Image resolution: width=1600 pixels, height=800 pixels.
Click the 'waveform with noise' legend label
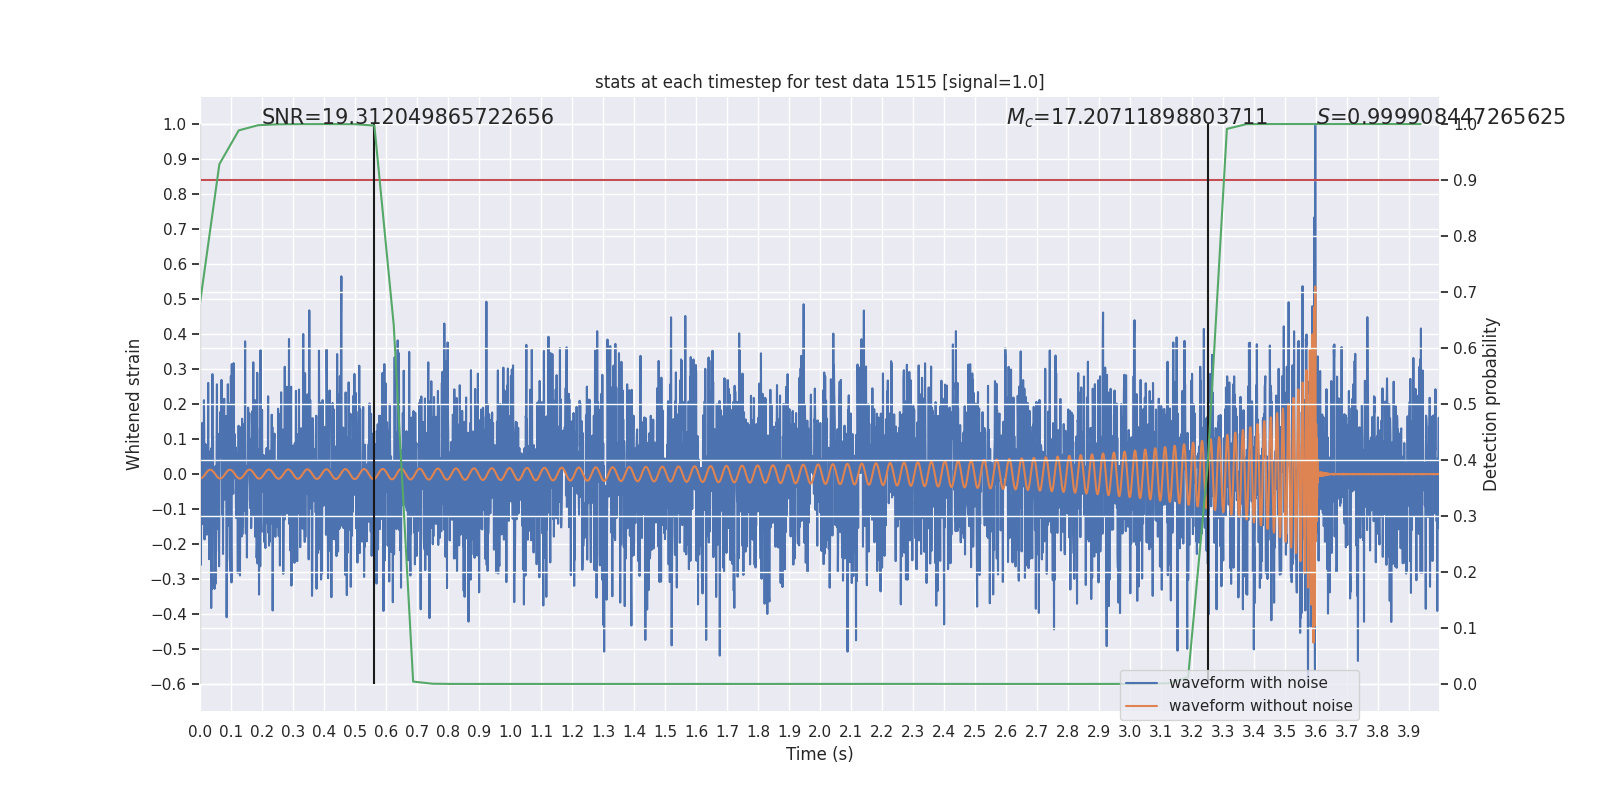tap(1247, 683)
